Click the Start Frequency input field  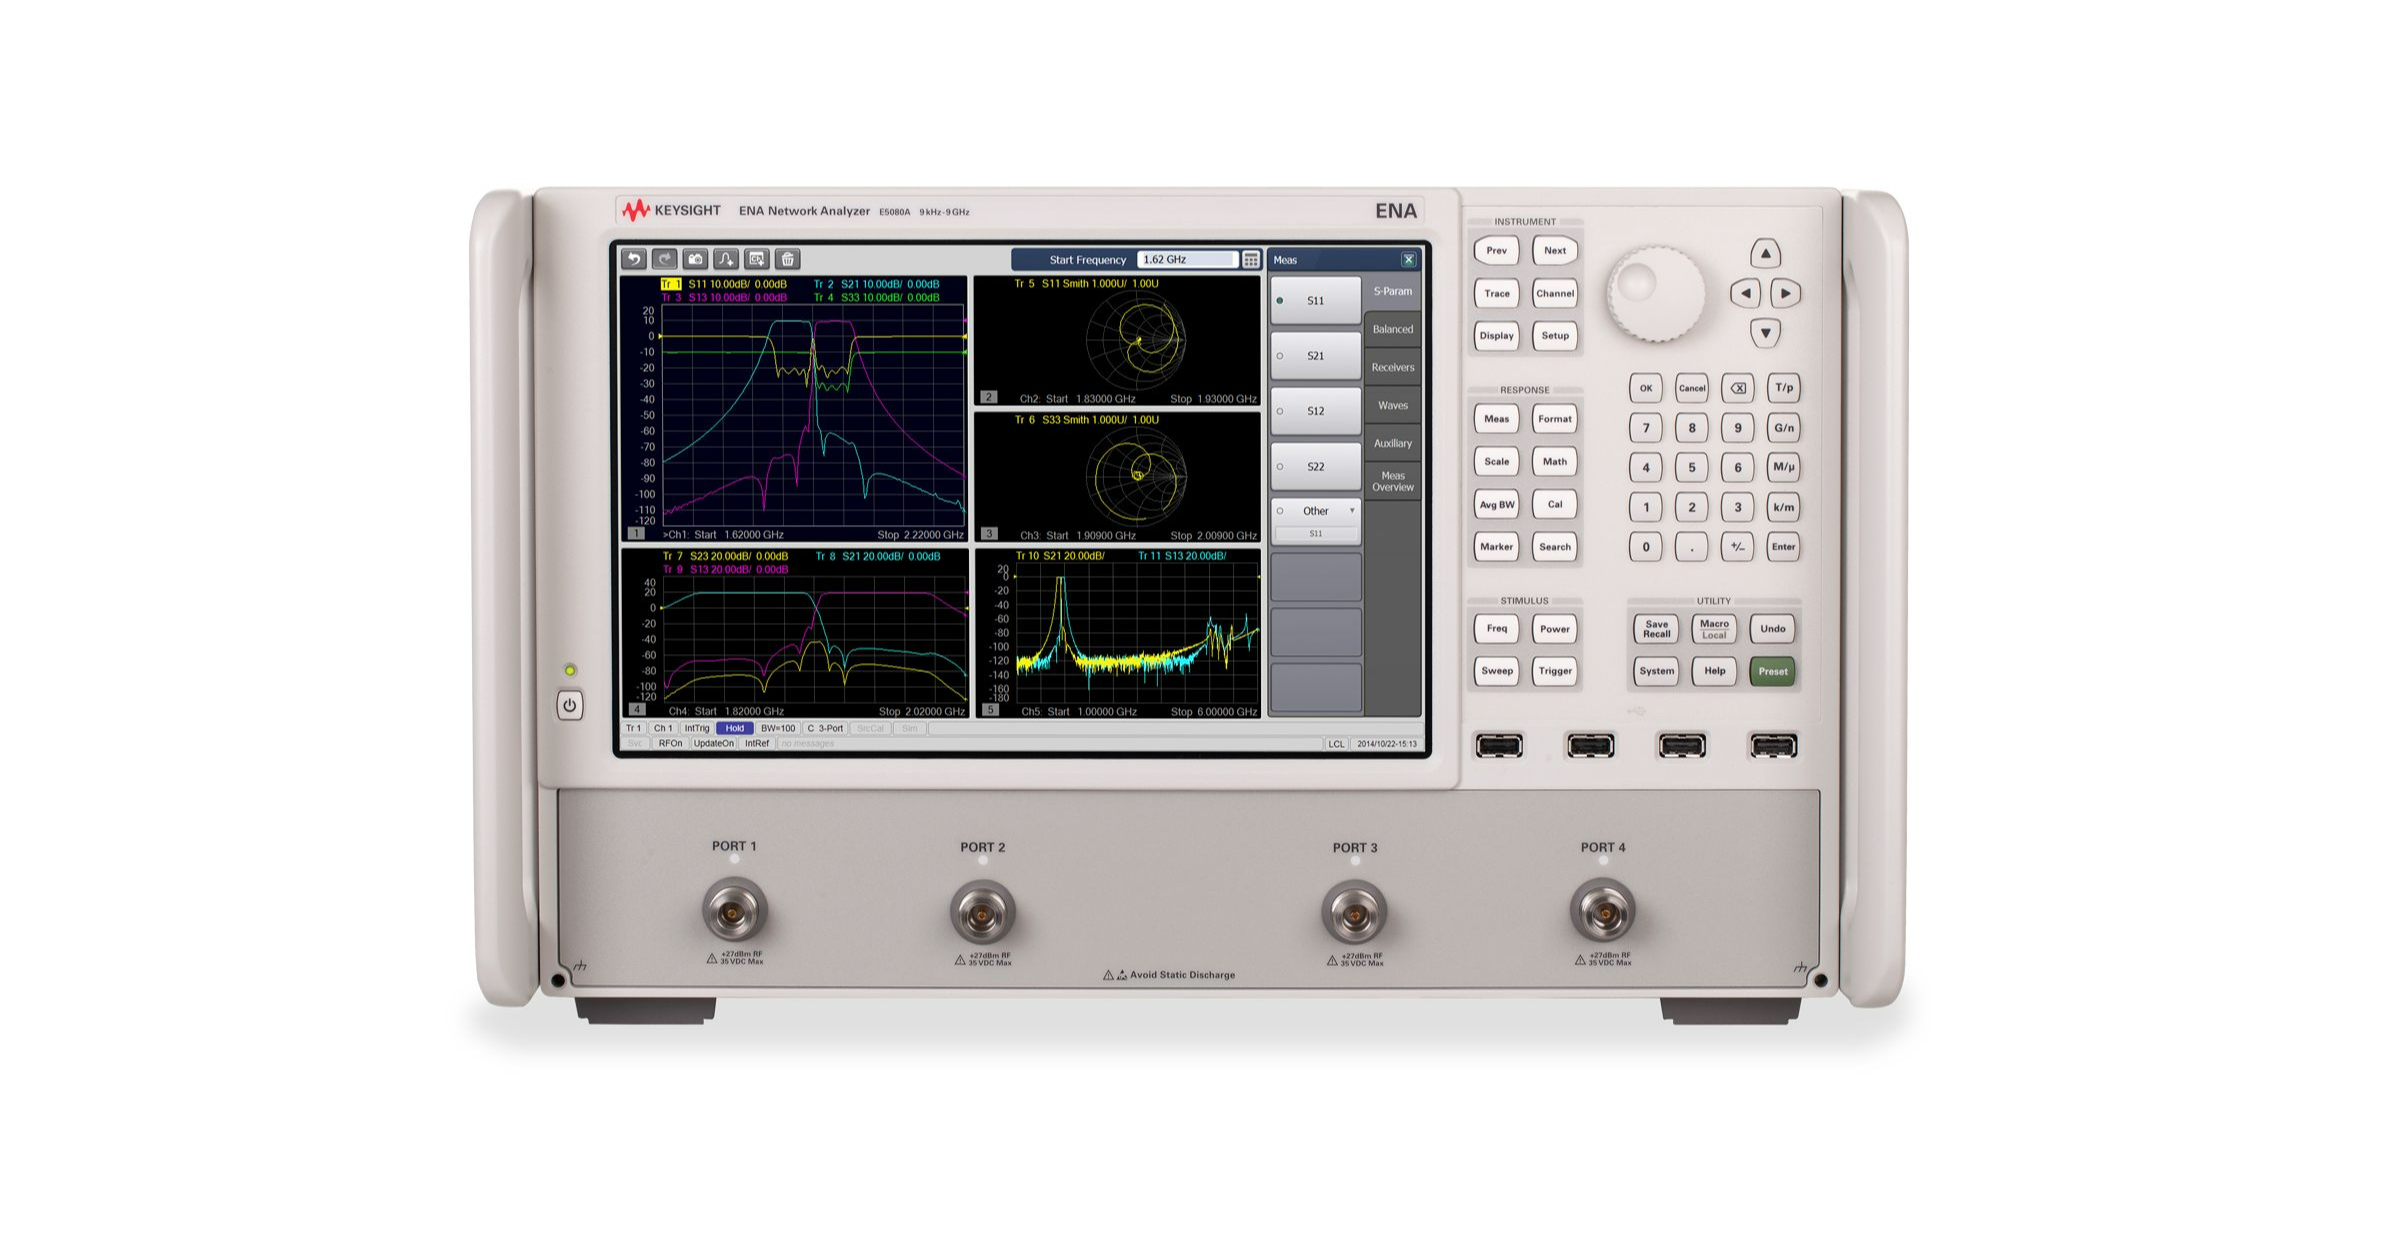(1187, 260)
